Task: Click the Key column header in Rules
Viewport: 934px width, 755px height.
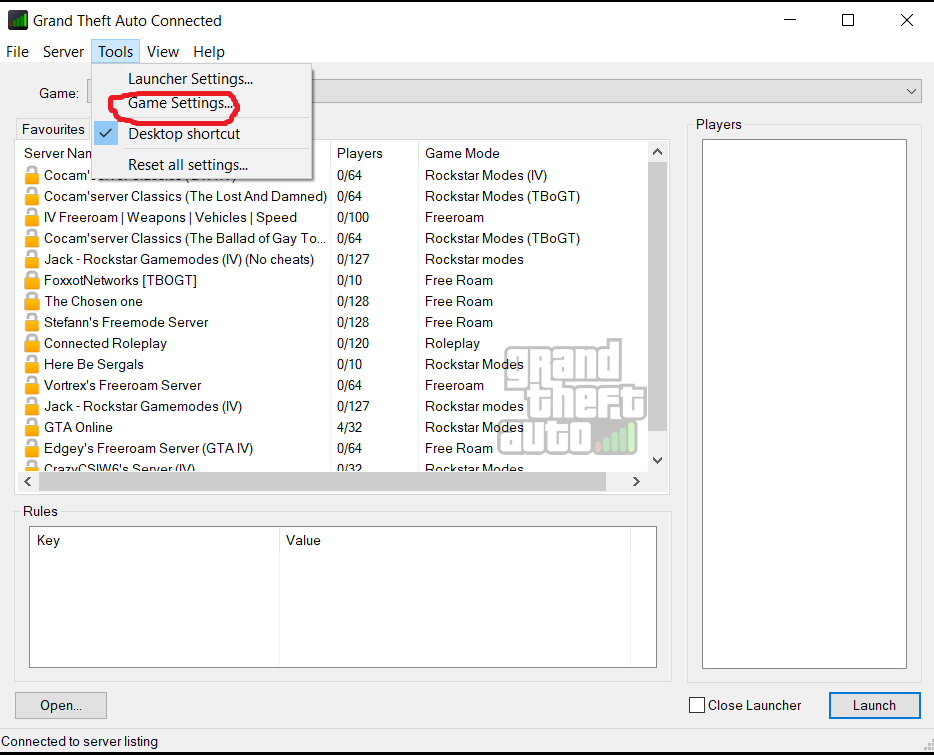Action: point(154,540)
